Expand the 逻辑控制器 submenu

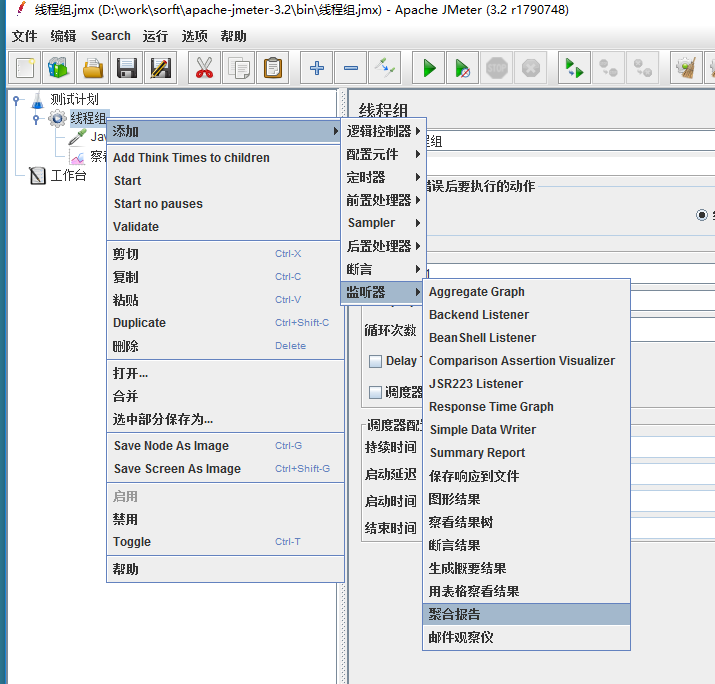(383, 131)
